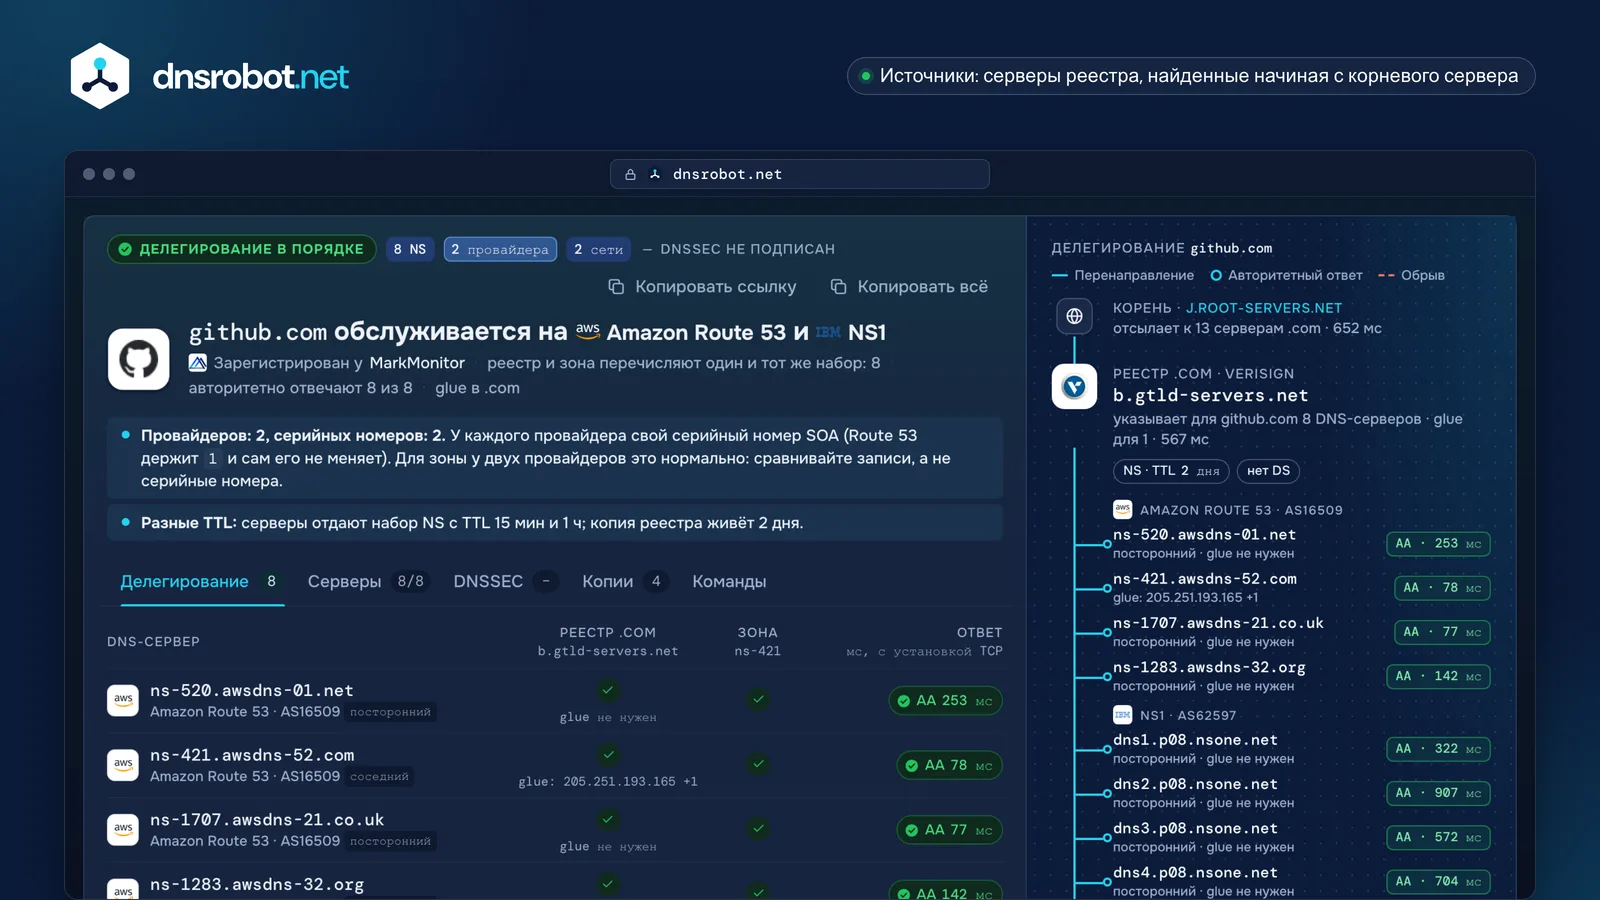Screen dimensions: 1600x900
Task: Click the AWS icon in ns-421.awsdns-52.com row
Action: (123, 765)
